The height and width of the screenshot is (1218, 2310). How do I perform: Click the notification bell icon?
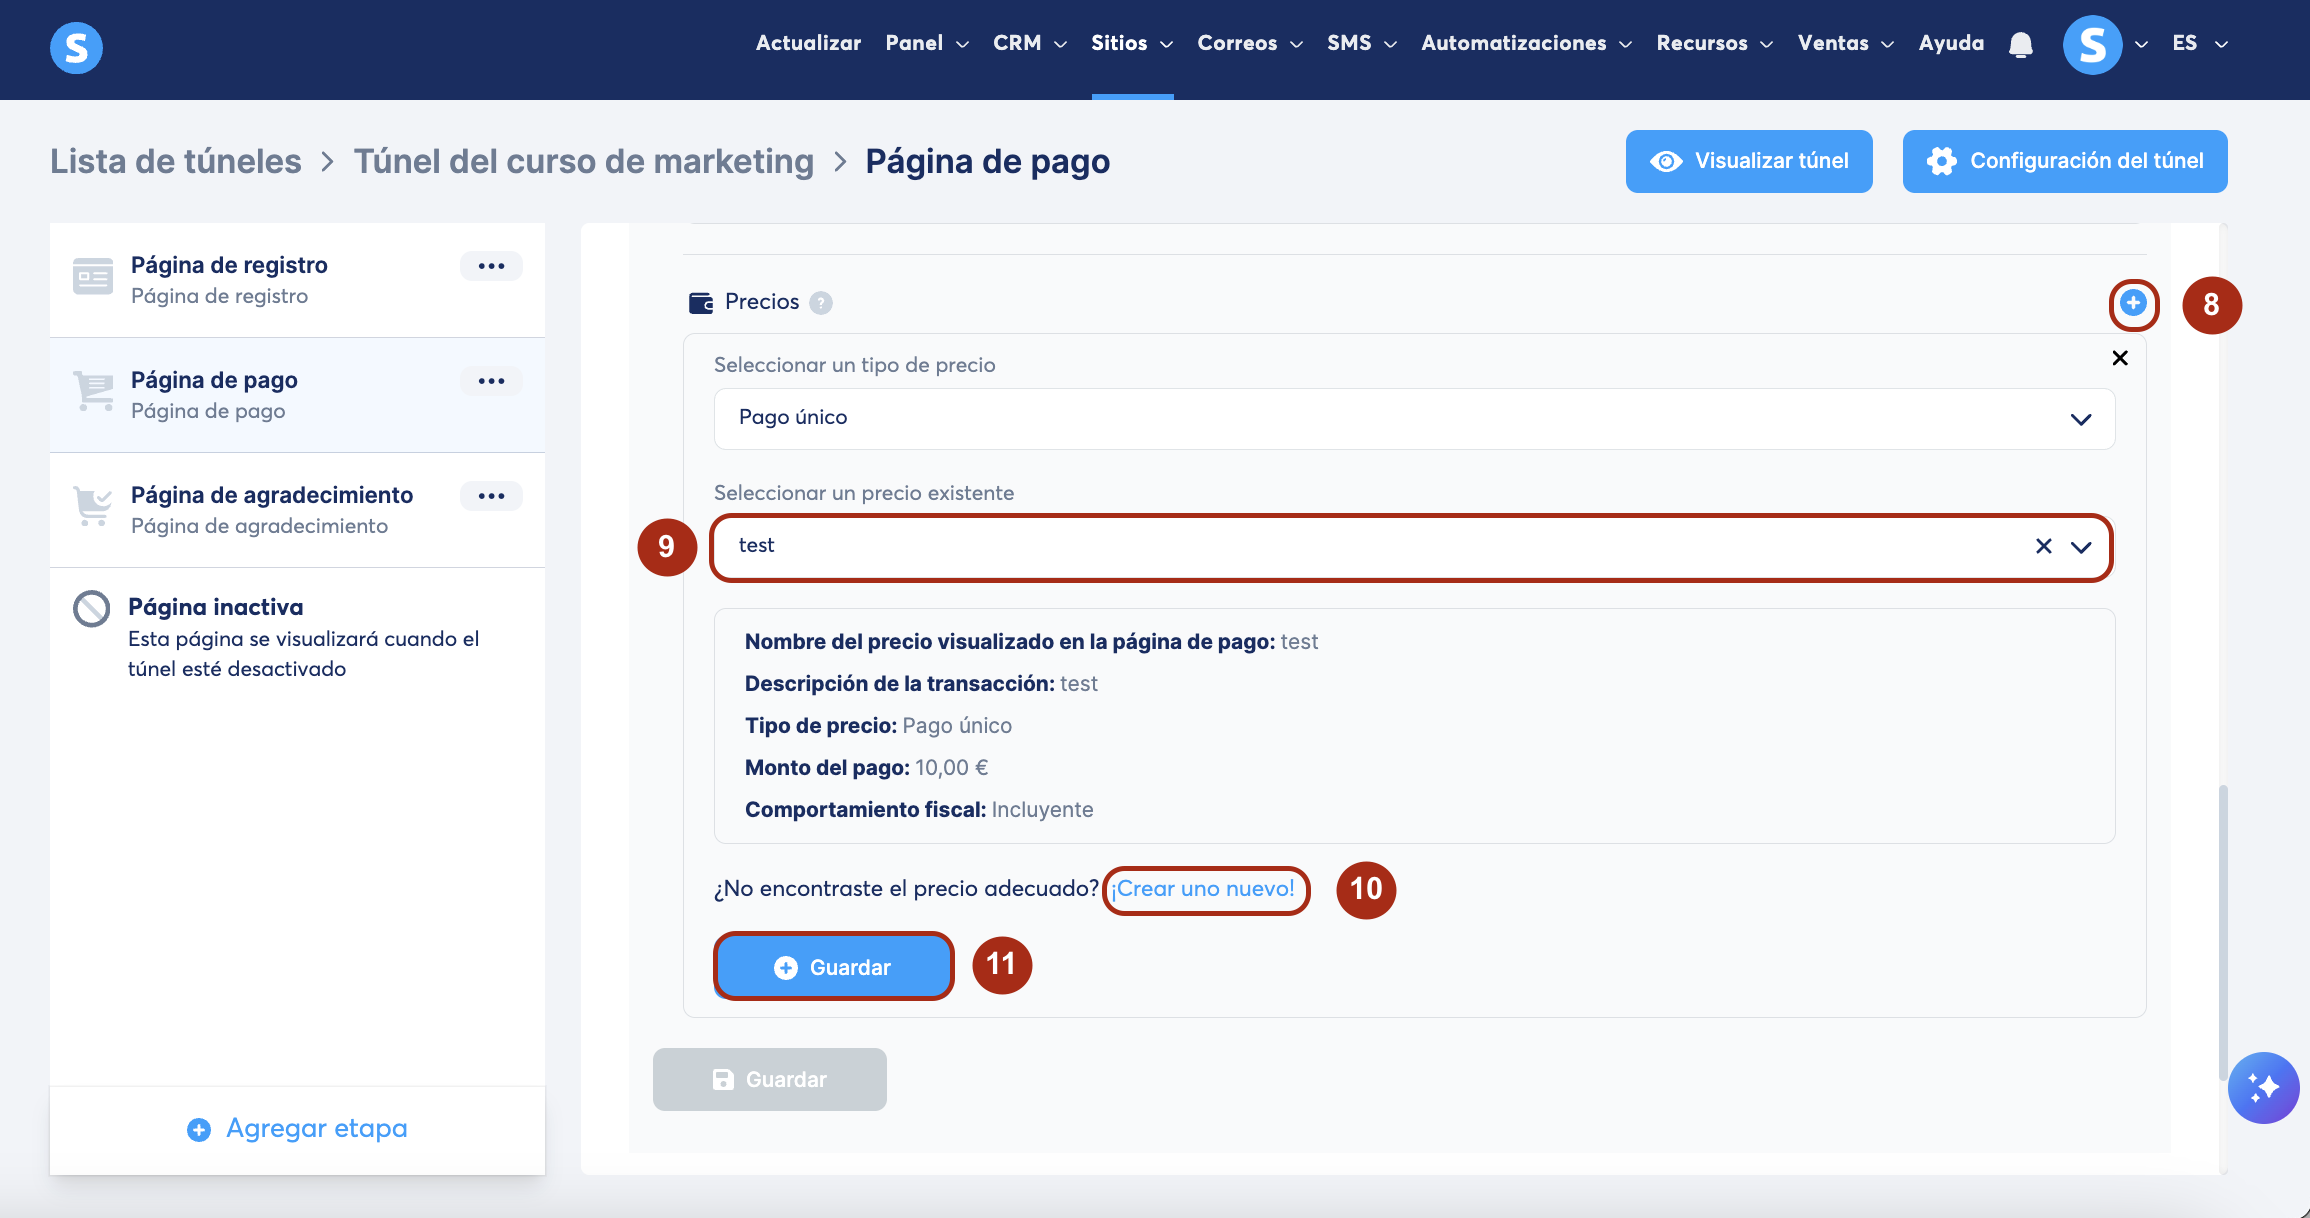pos(2020,44)
